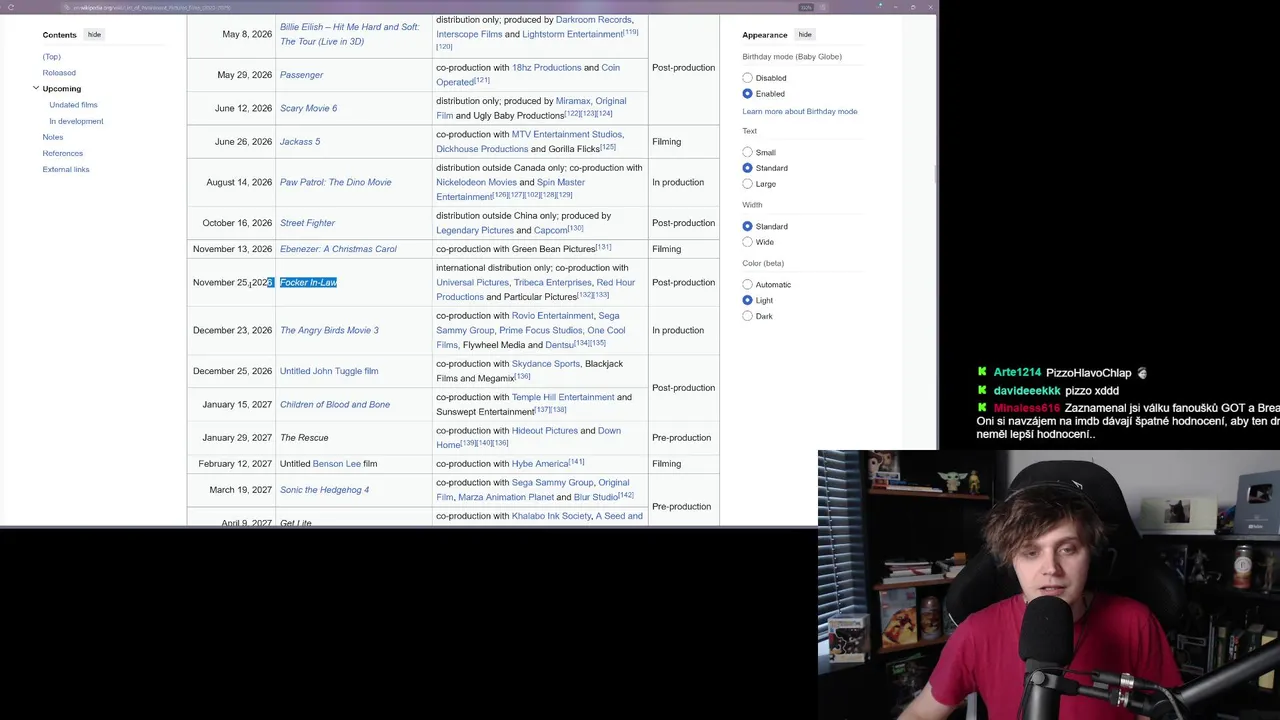The height and width of the screenshot is (720, 1280).
Task: Open the Billie Eilish Hit Me Hard and Soft film link
Action: 349,34
